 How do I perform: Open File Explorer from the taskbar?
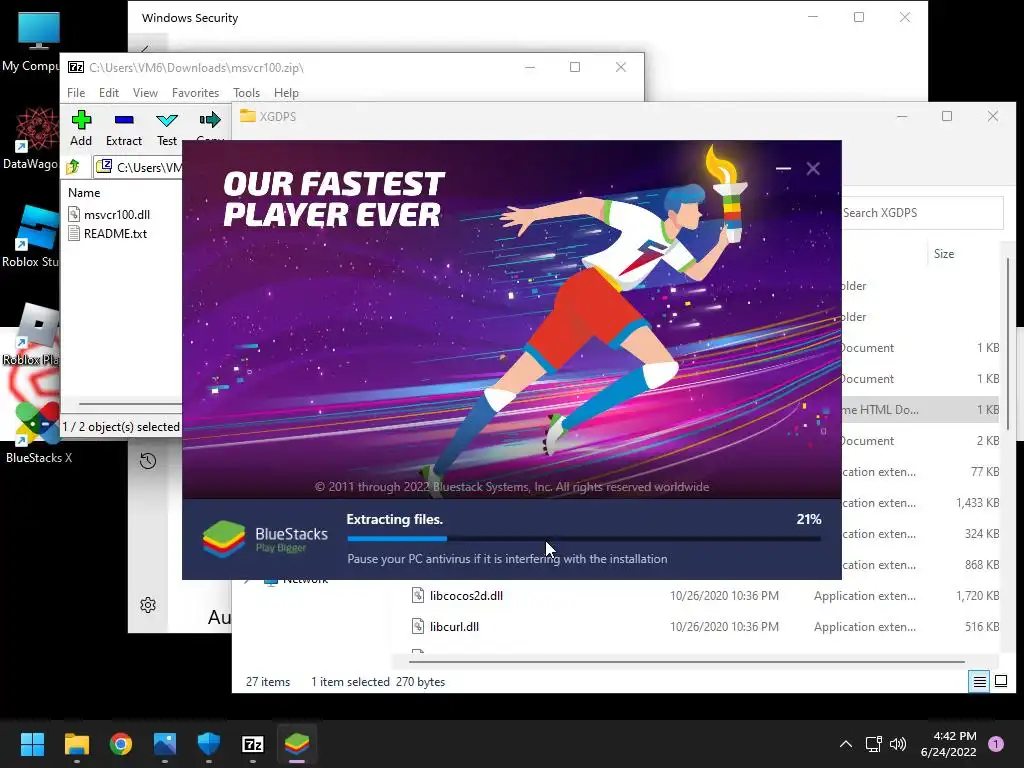[x=76, y=744]
